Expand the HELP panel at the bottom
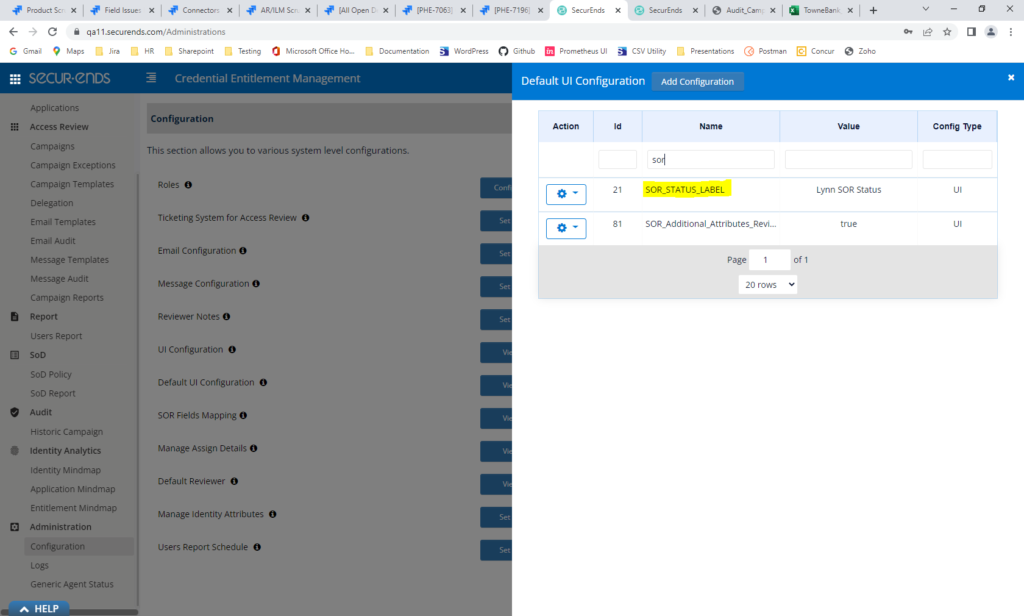The image size is (1024, 616). 39,609
